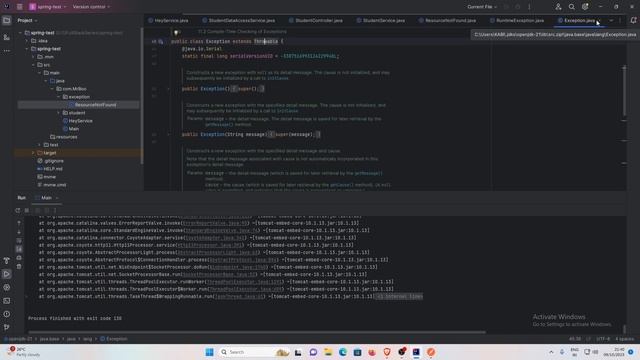Open the Structure tool window icon
The image size is (640, 360).
click(x=7, y=37)
